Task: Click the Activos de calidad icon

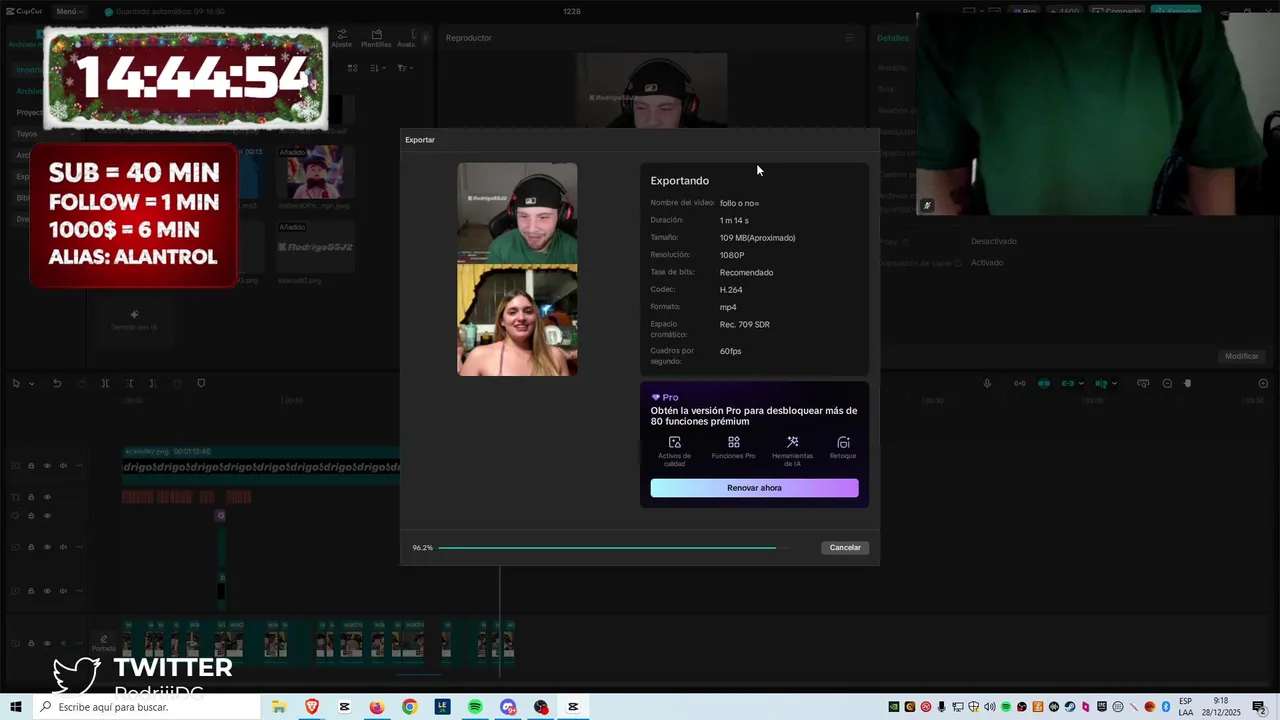Action: (x=674, y=442)
